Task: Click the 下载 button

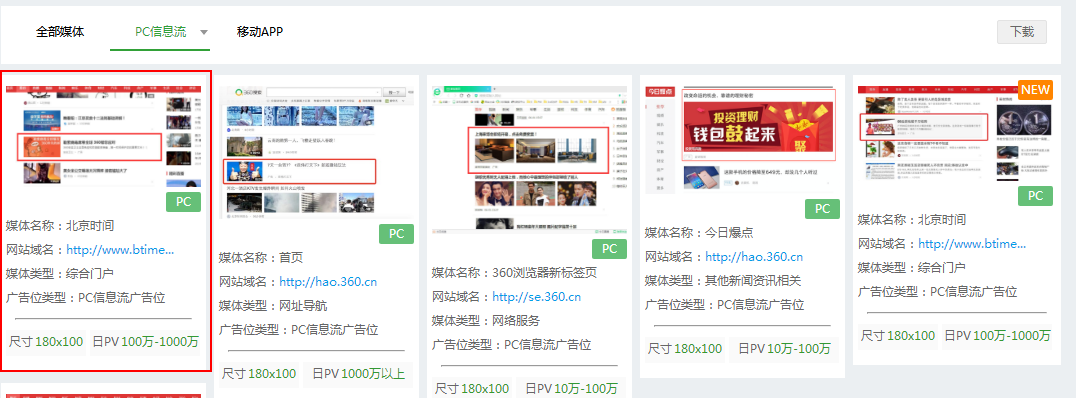Action: click(x=1022, y=32)
